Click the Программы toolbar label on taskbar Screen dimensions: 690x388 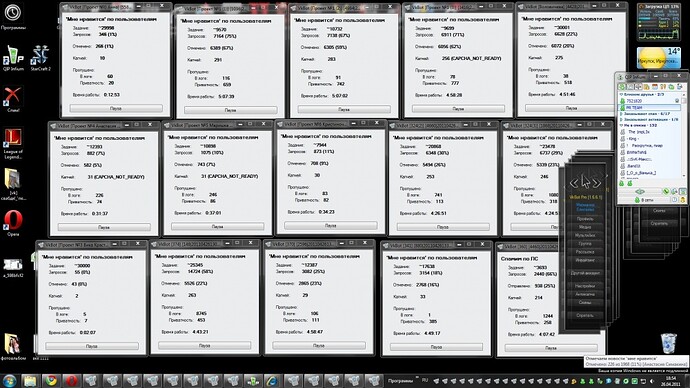coord(400,381)
